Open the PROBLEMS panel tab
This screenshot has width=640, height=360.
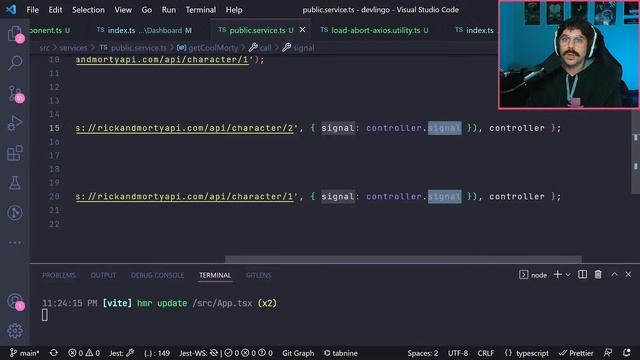pyautogui.click(x=59, y=276)
